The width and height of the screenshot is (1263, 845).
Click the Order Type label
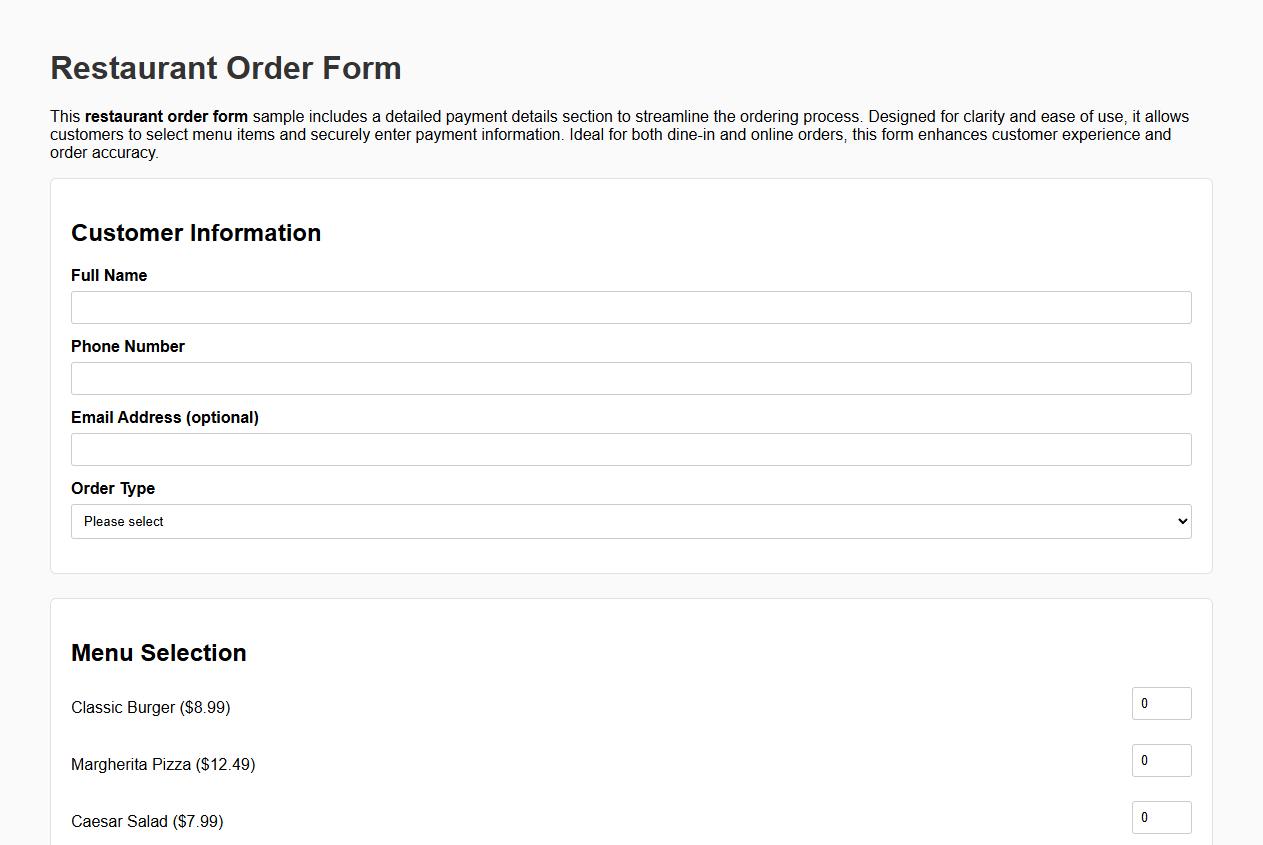(113, 488)
